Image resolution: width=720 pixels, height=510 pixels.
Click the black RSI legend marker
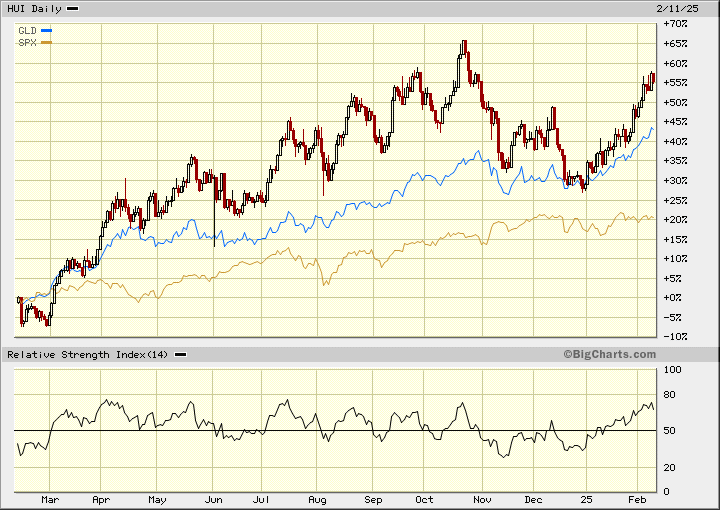[180, 355]
